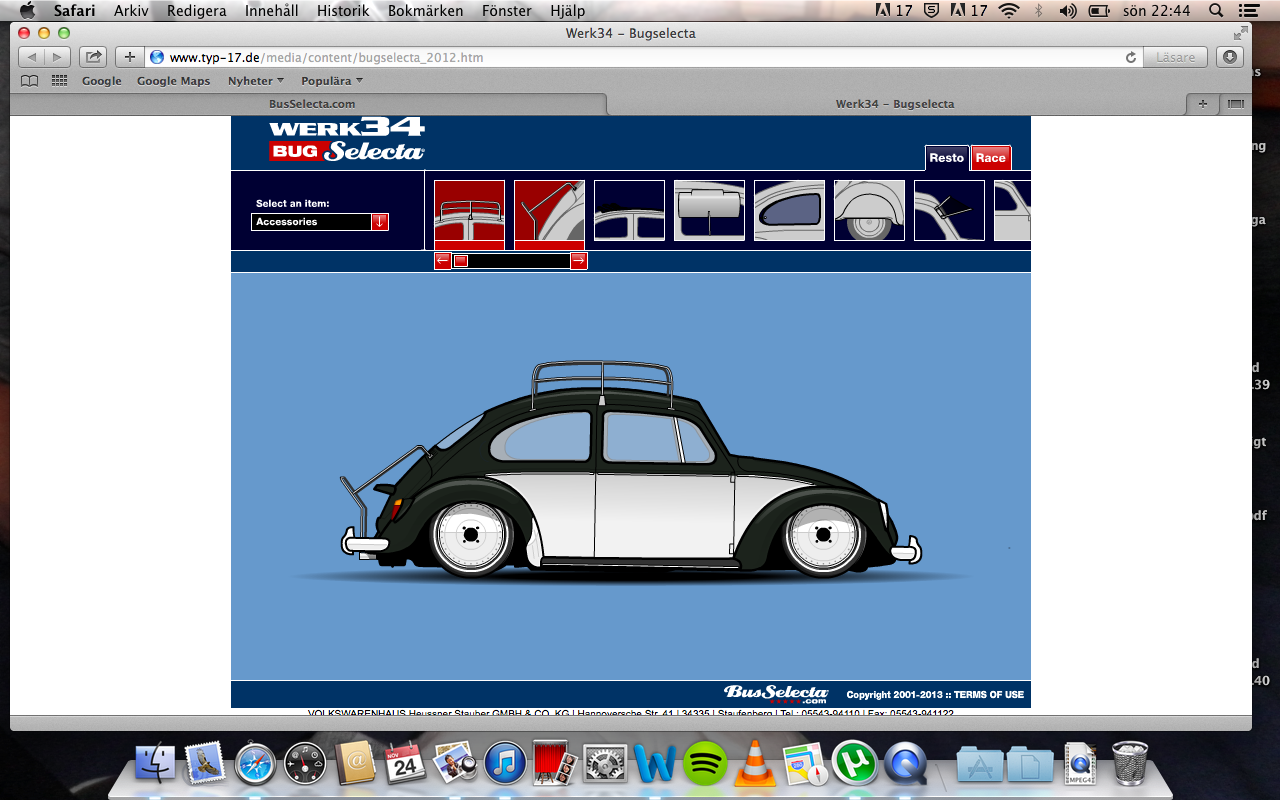Click the Läsare reader button
The image size is (1280, 800).
coord(1176,57)
